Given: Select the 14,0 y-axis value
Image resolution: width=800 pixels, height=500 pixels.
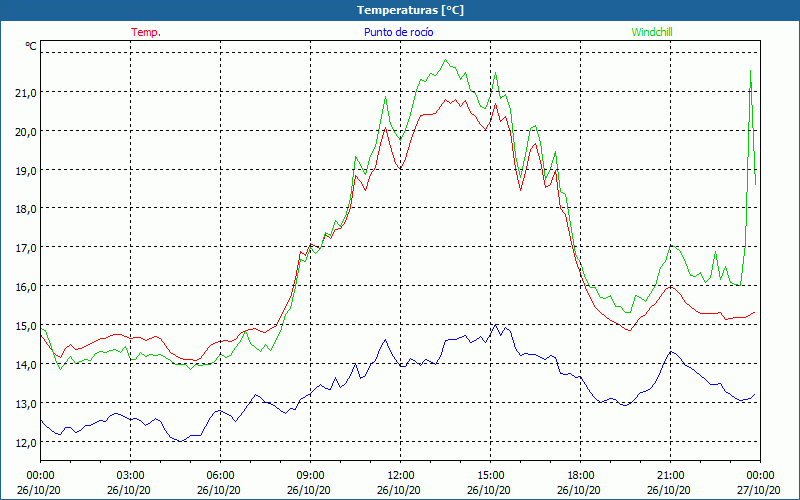Looking at the screenshot, I should 28,364.
